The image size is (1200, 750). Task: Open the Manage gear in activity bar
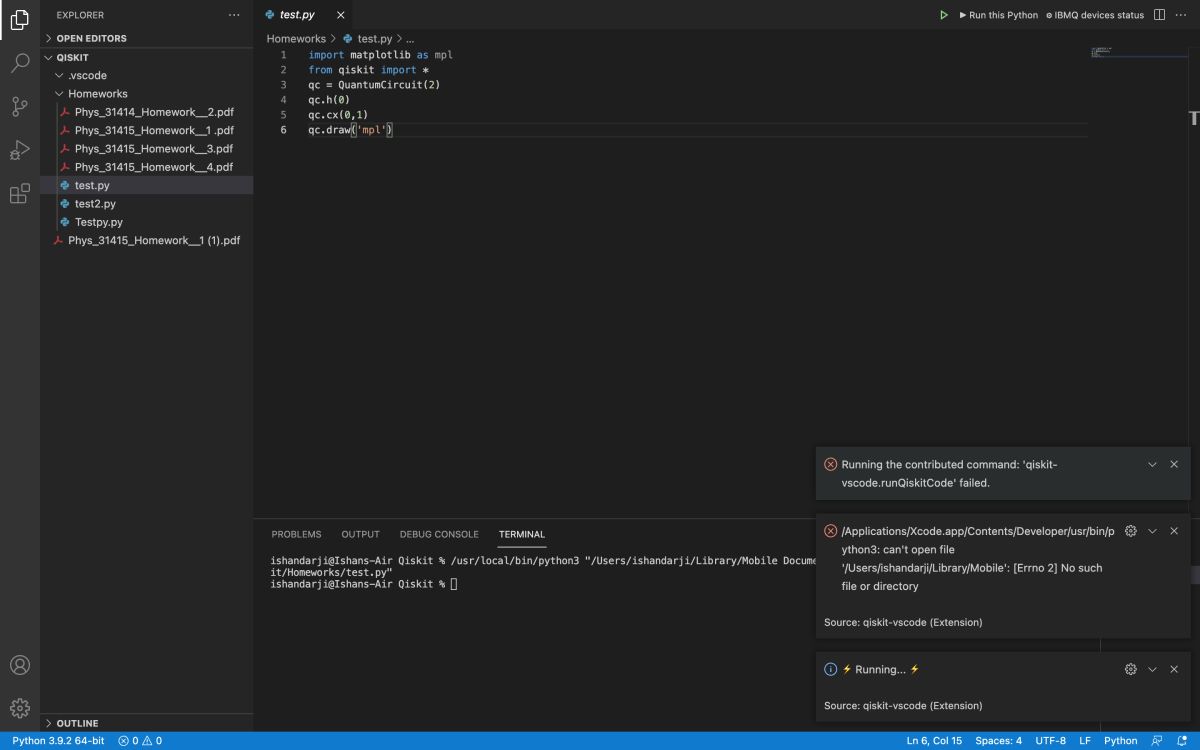click(x=20, y=707)
